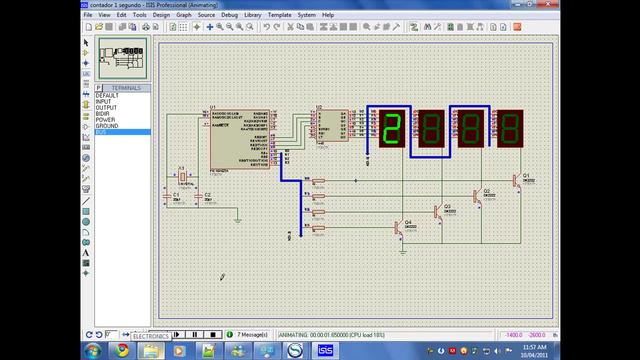The width and height of the screenshot is (640, 360).
Task: Open the Library menu
Action: 253,15
